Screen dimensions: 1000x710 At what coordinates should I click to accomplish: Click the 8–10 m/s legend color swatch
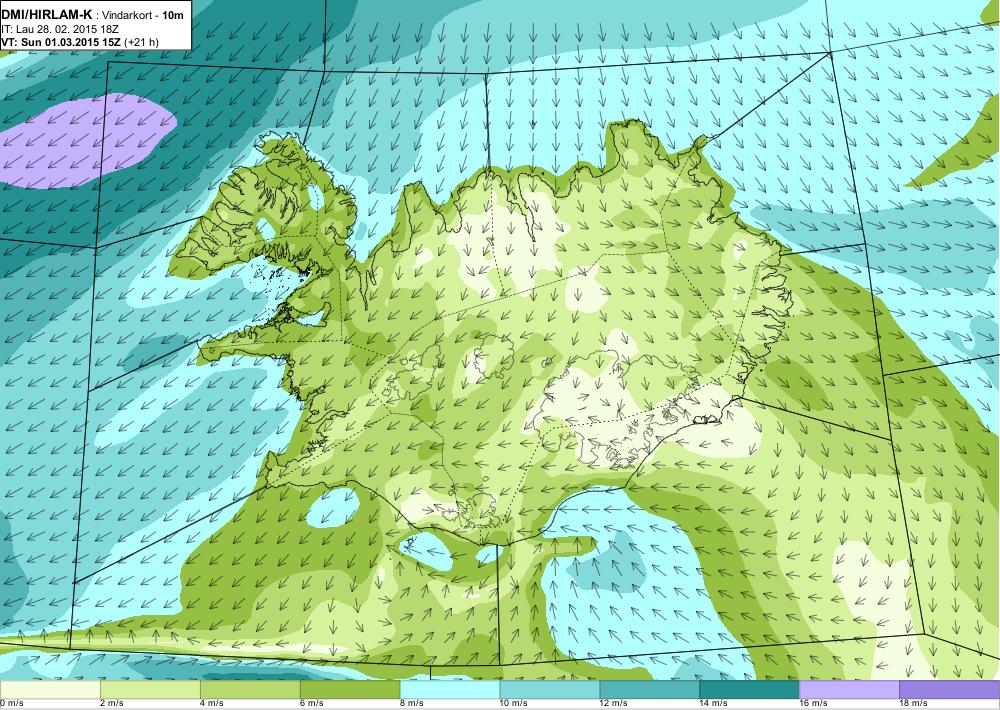(x=450, y=690)
